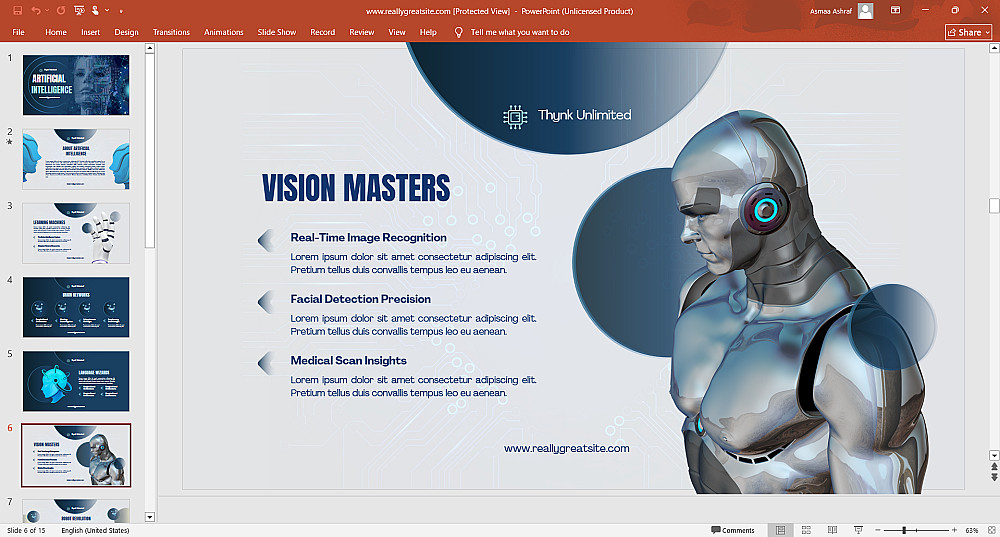Click the Next Slide double-arrow button
This screenshot has height=537, width=1000.
(994, 477)
